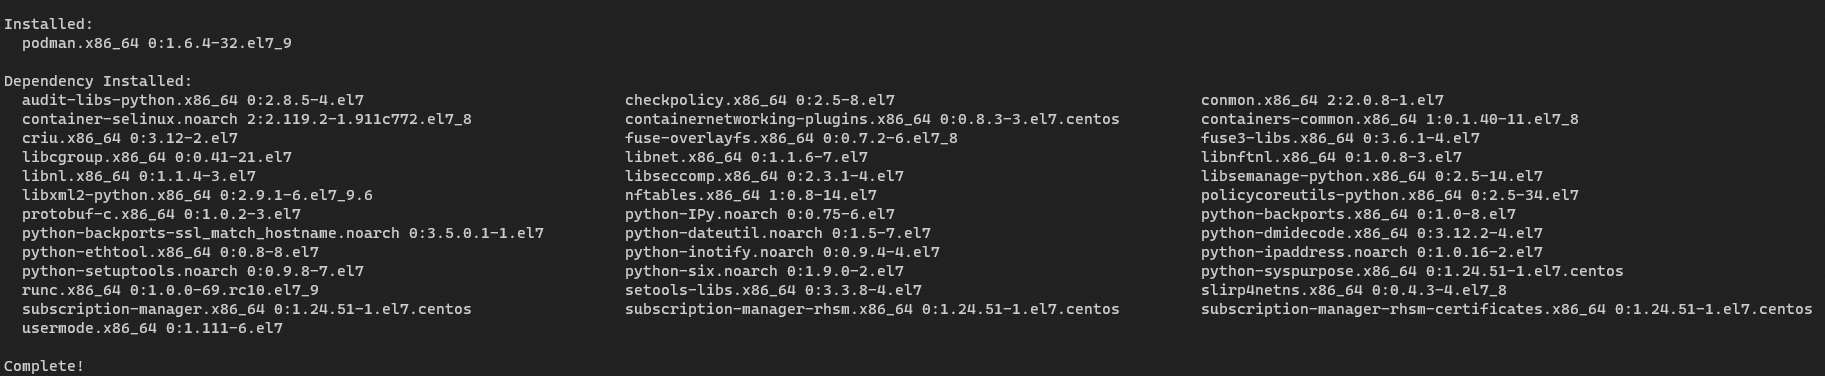
Task: Select the conmon.x86_64 package text
Action: pos(1322,100)
